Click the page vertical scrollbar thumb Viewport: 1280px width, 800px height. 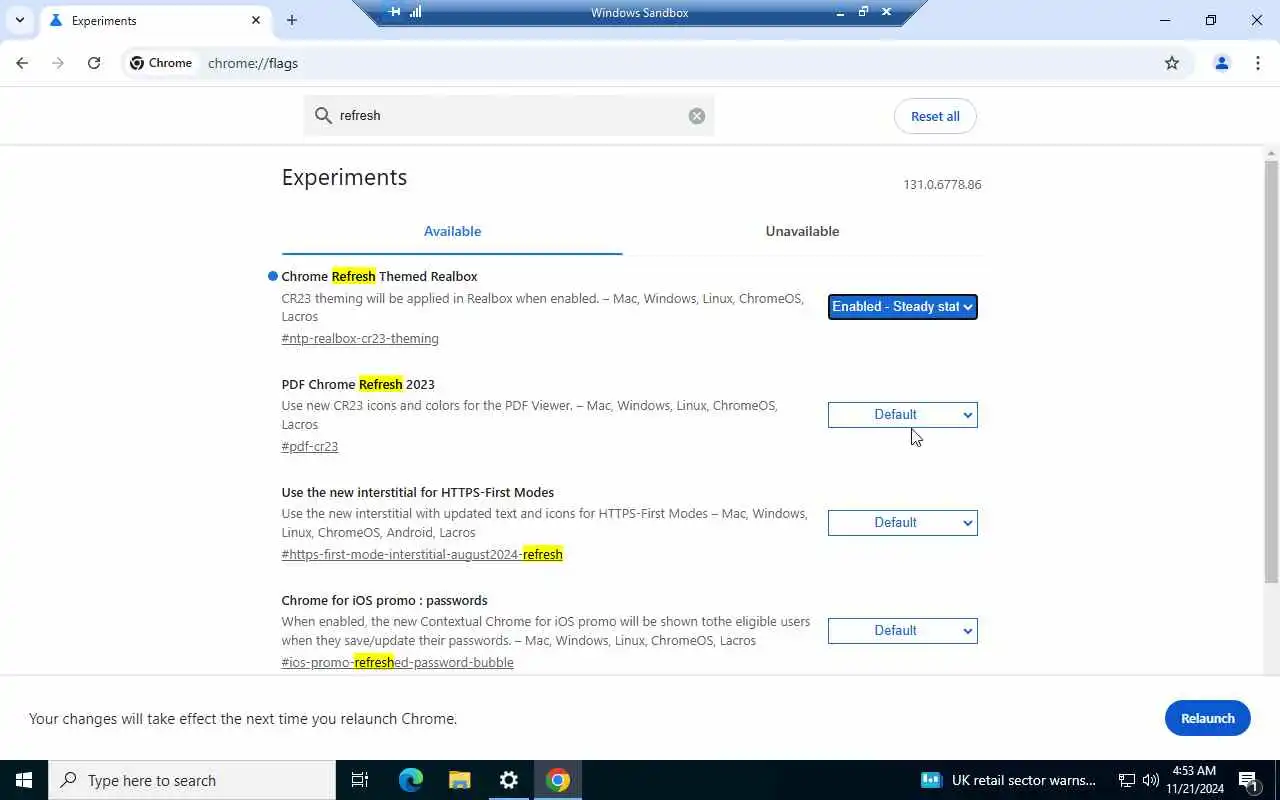tap(1272, 372)
